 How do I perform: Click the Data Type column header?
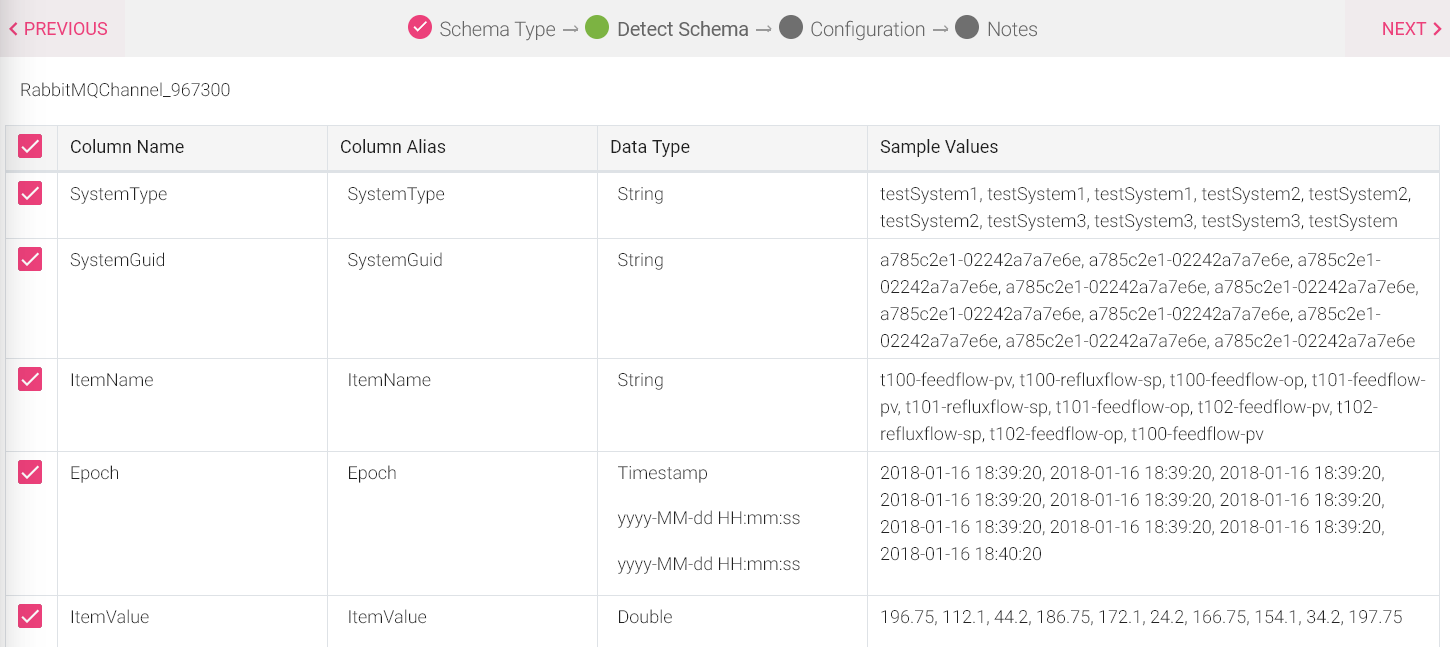coord(648,146)
